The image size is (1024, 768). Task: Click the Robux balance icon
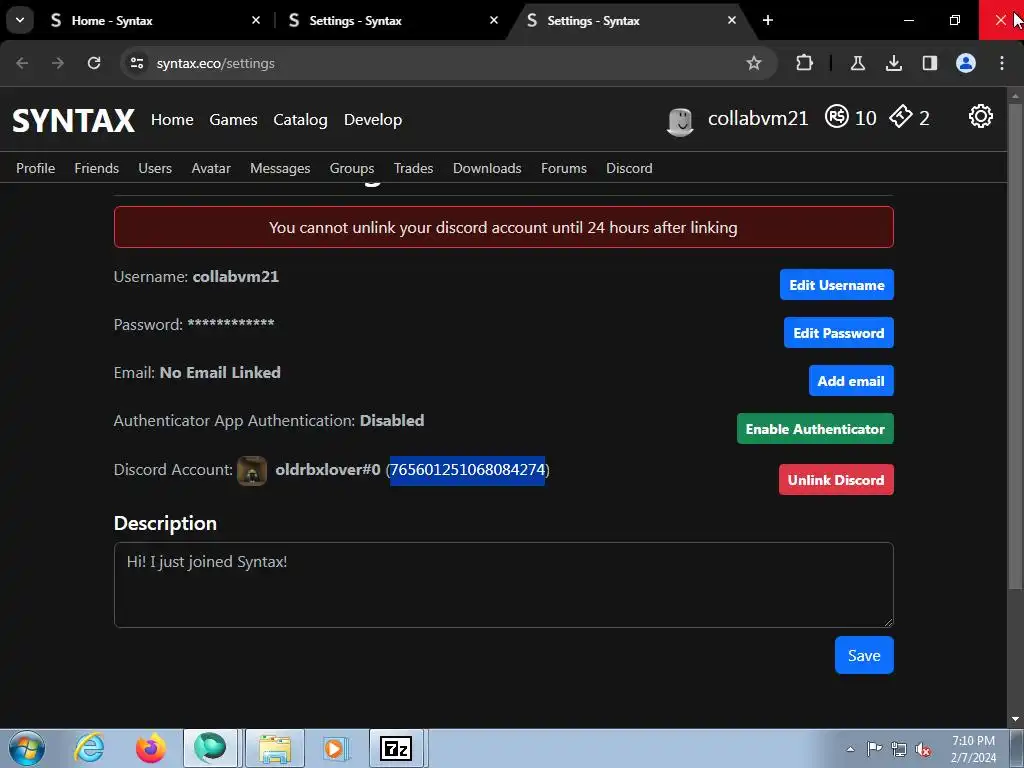837,116
